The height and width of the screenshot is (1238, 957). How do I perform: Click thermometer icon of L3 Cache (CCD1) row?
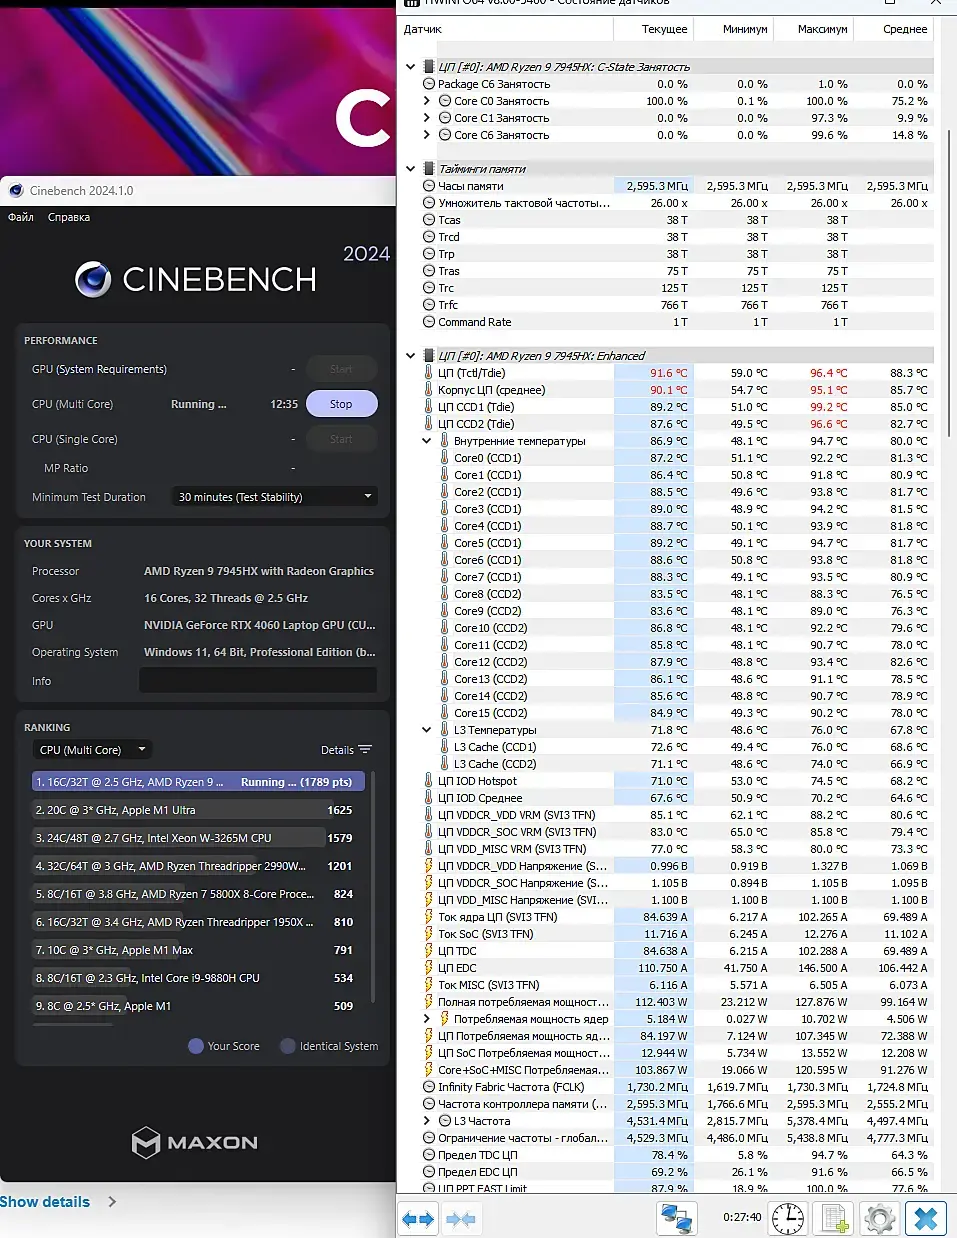[x=445, y=747]
